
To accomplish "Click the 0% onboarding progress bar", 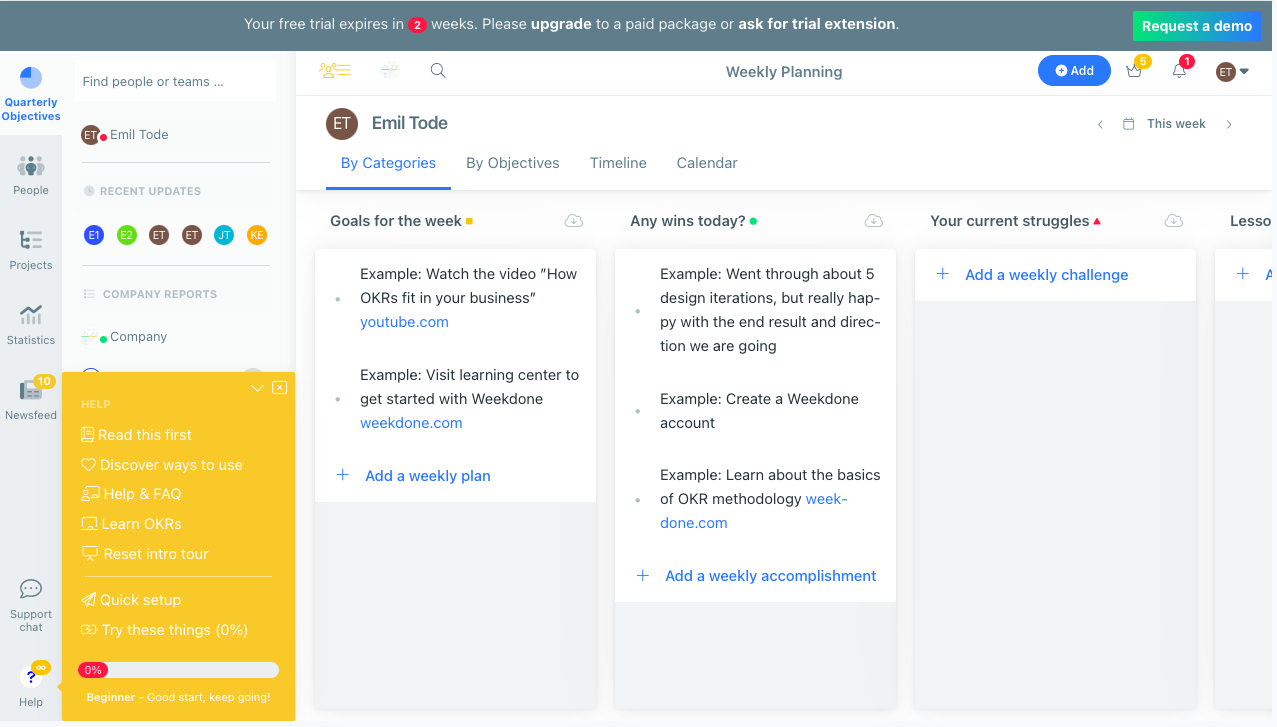I will click(178, 670).
